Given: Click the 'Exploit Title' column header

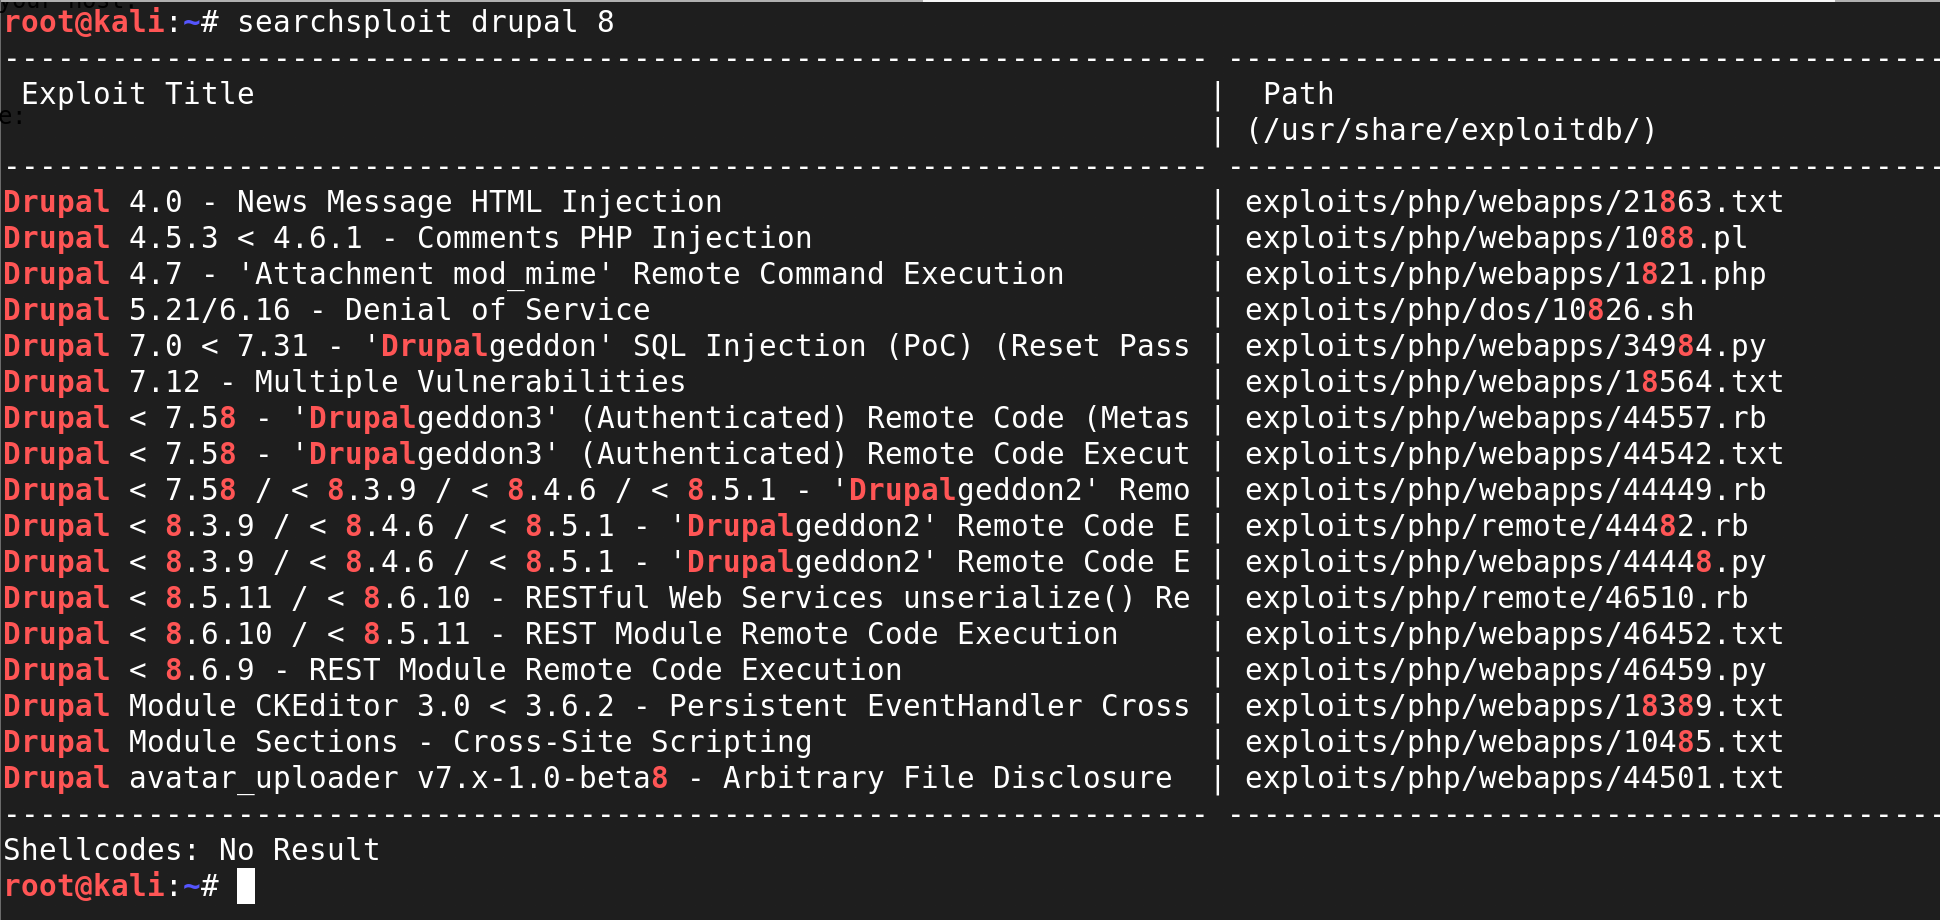Looking at the screenshot, I should coord(138,94).
